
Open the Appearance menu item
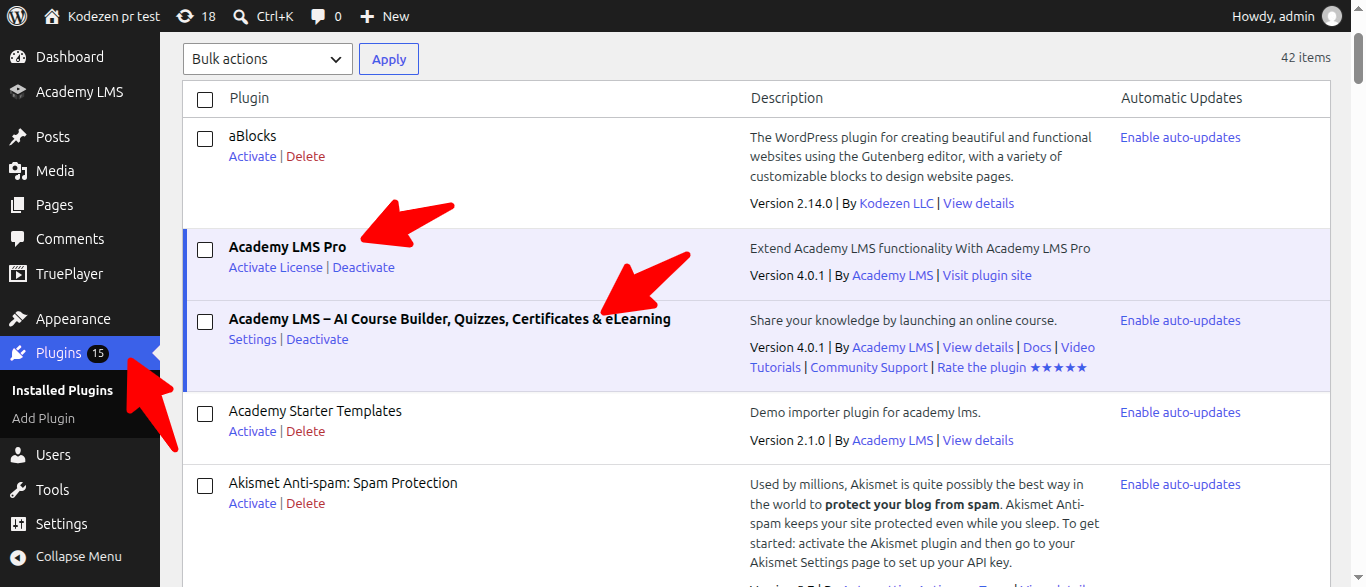coord(80,319)
